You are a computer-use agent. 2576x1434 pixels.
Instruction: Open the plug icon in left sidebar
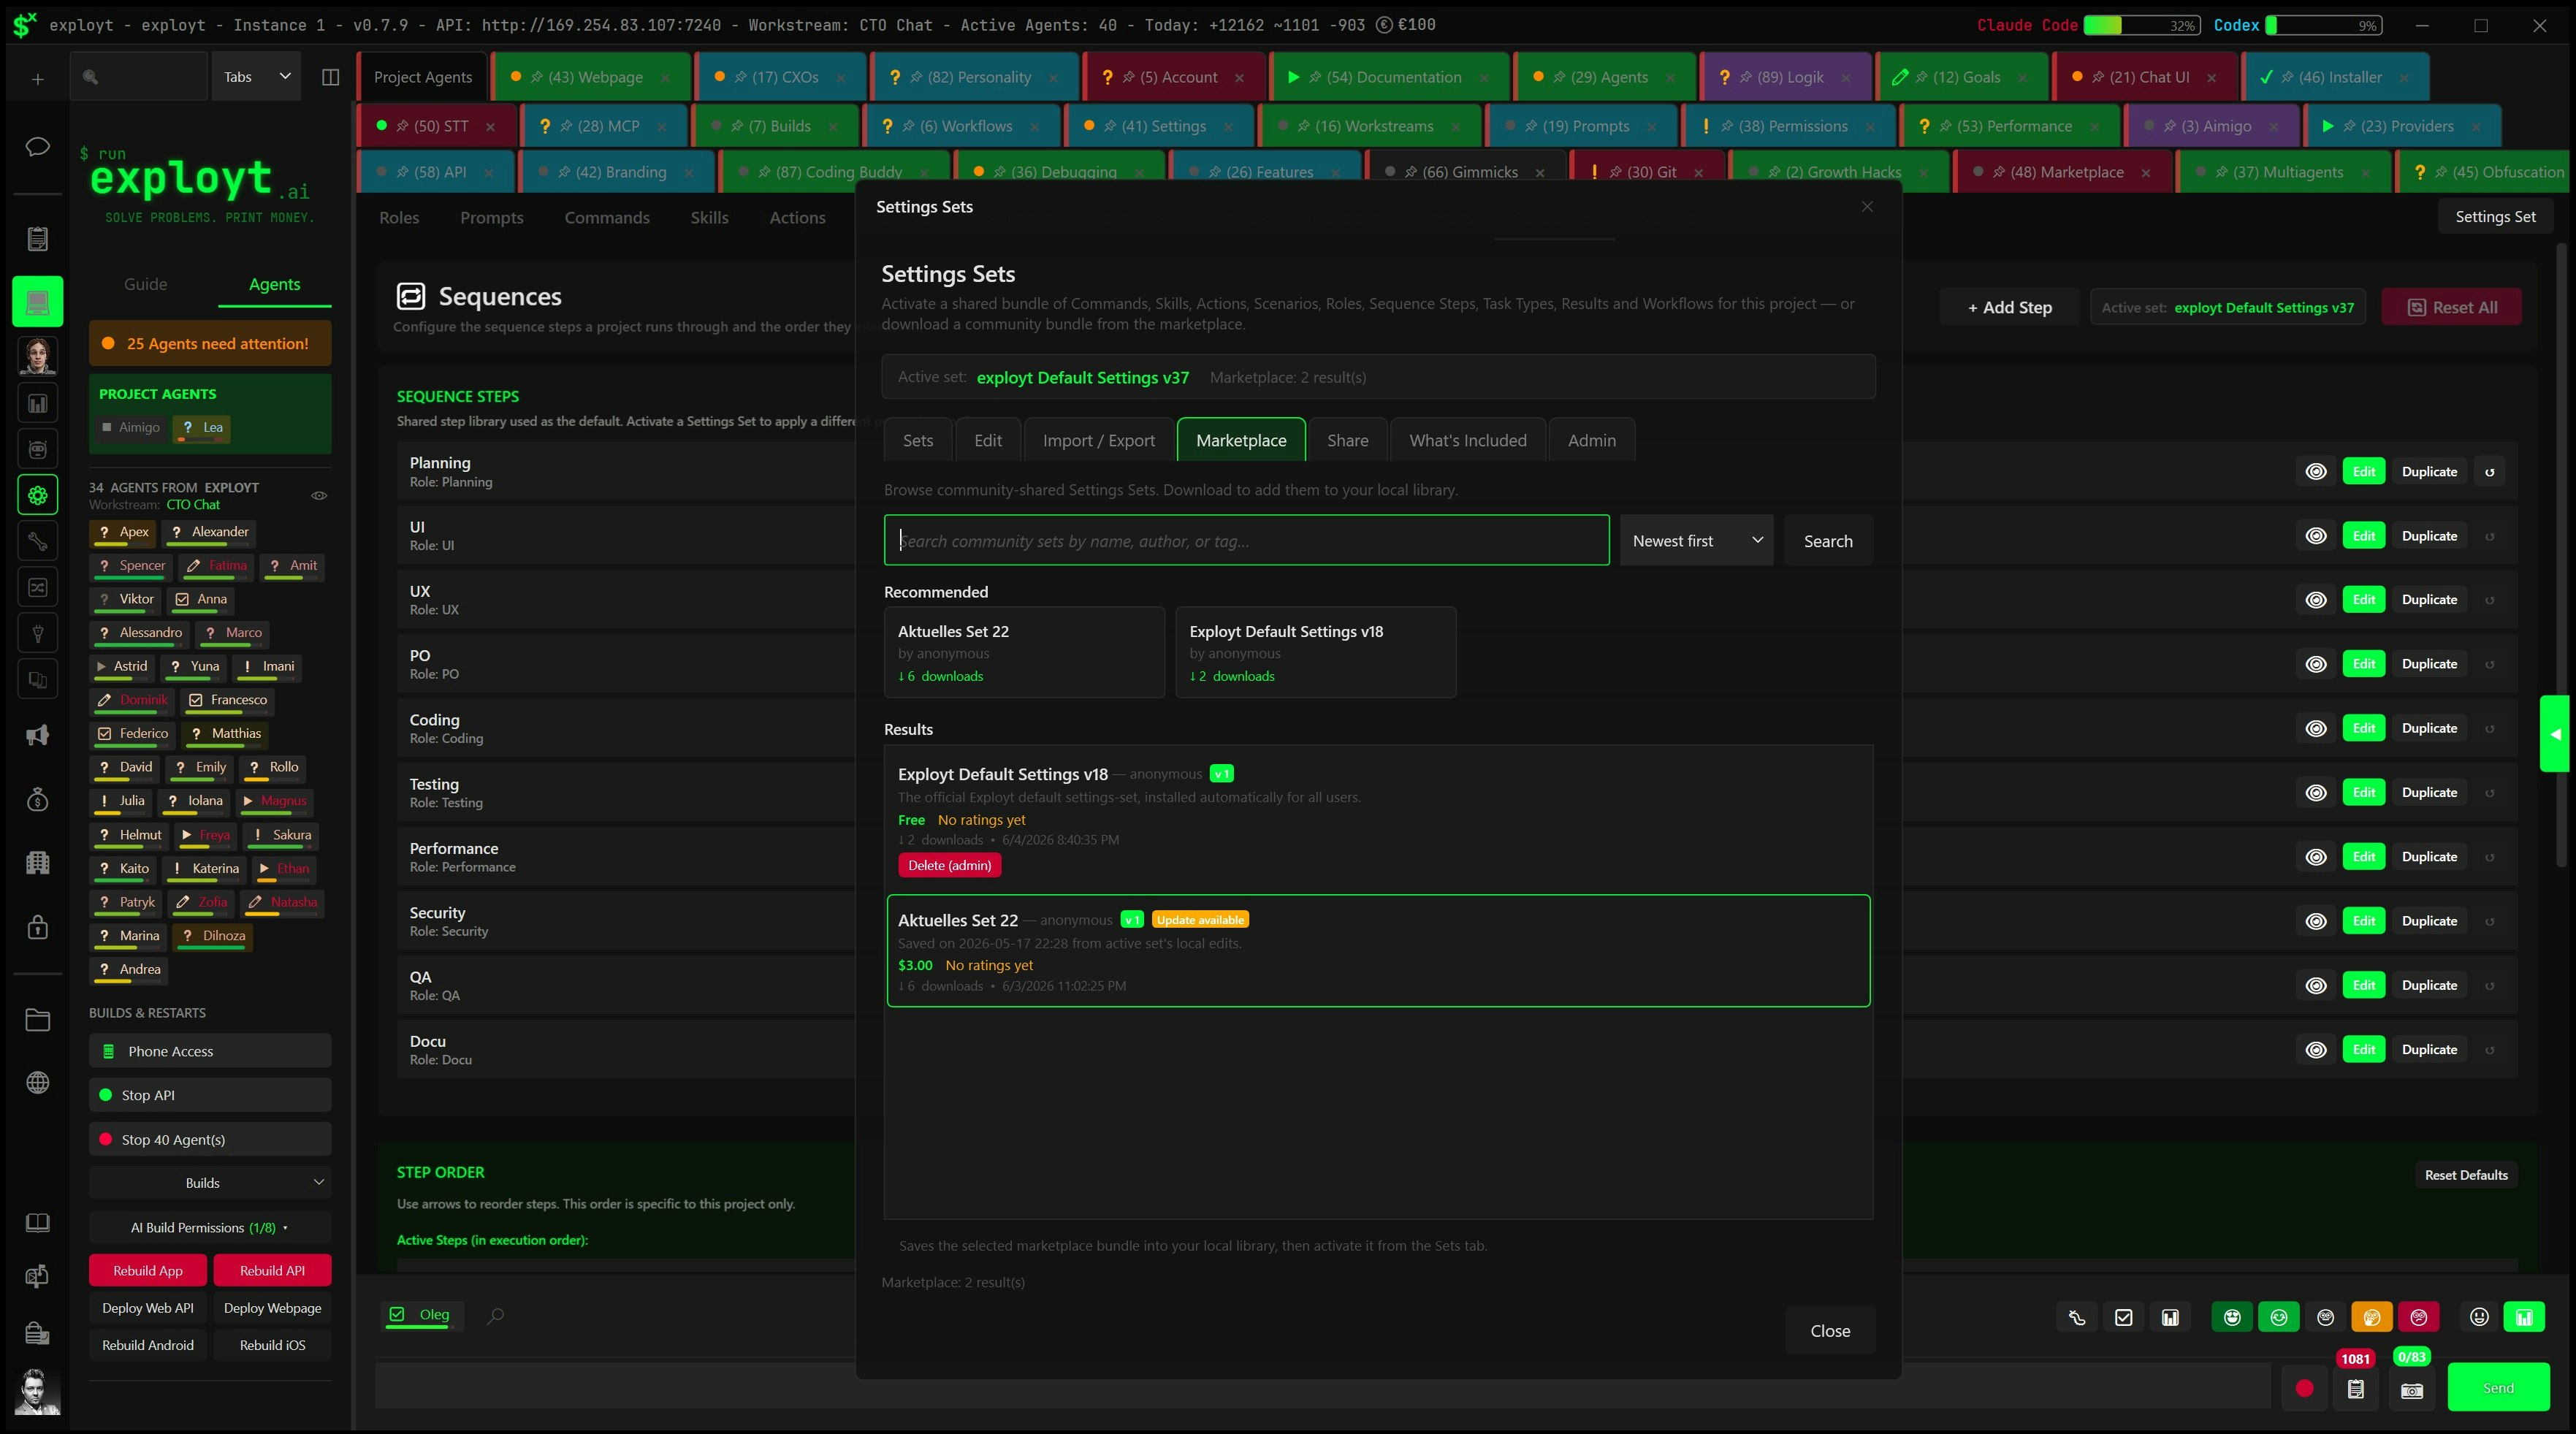click(37, 633)
